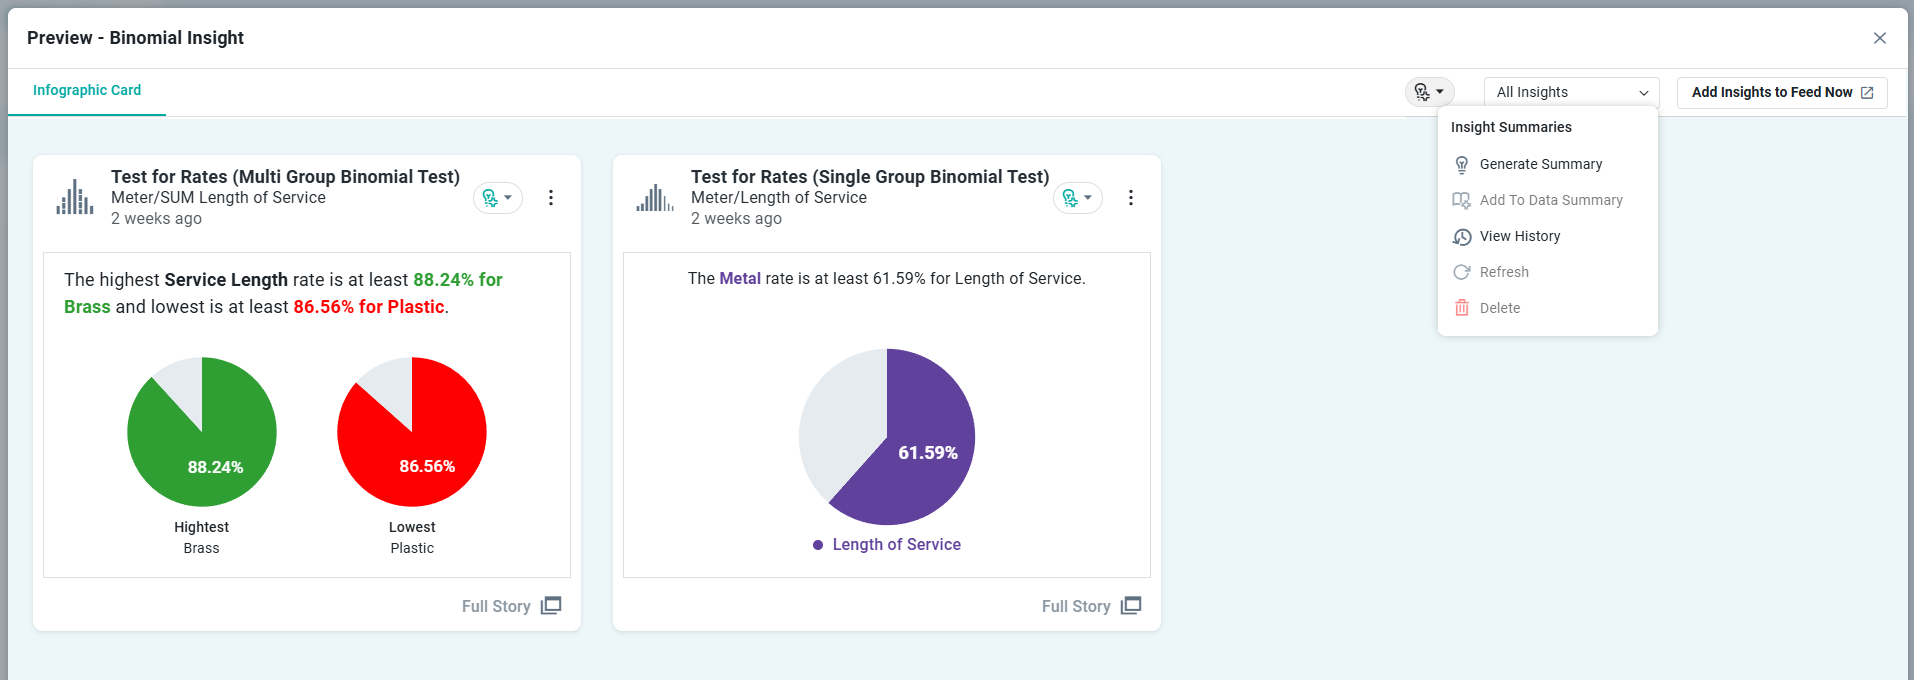Open three-dot menu on Multi Group card
Viewport: 1914px width, 680px height.
click(x=551, y=198)
